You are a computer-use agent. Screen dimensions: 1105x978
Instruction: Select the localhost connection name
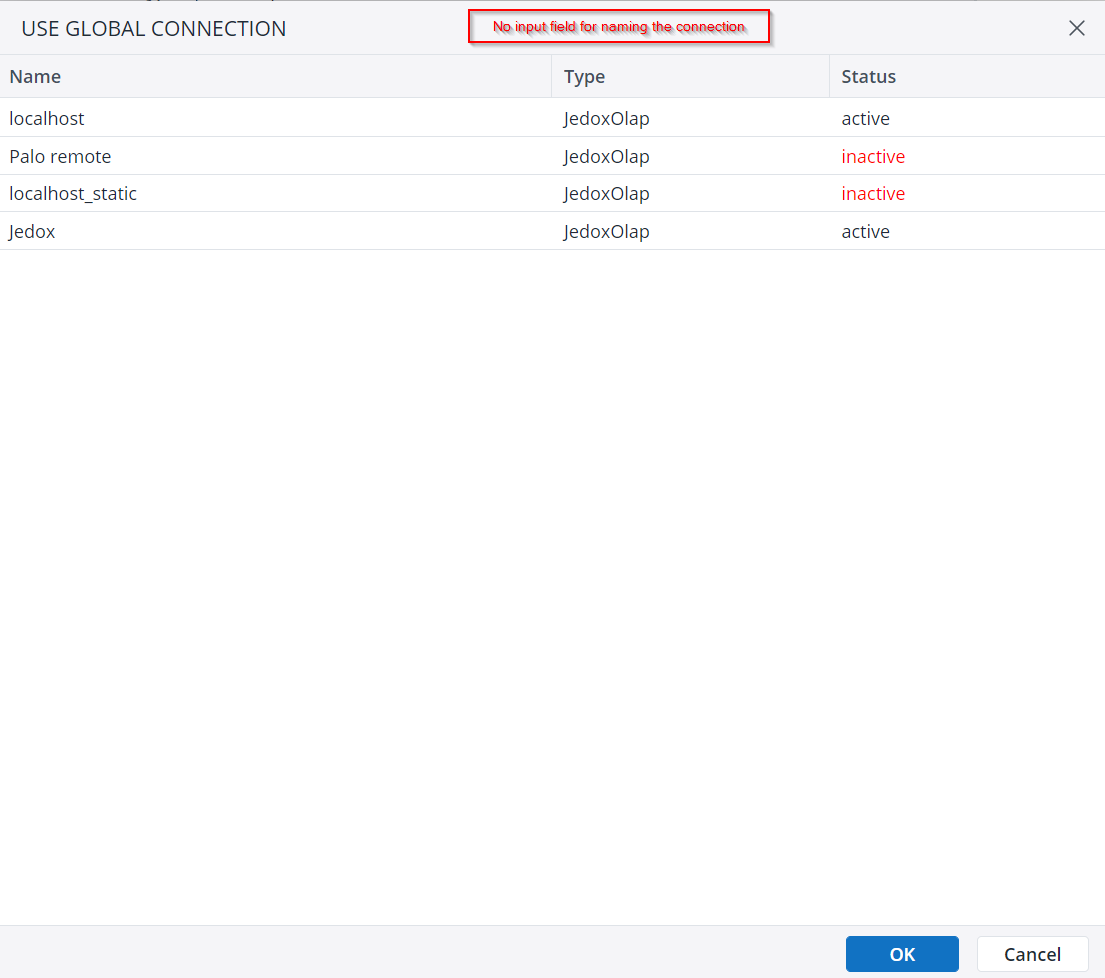(47, 118)
